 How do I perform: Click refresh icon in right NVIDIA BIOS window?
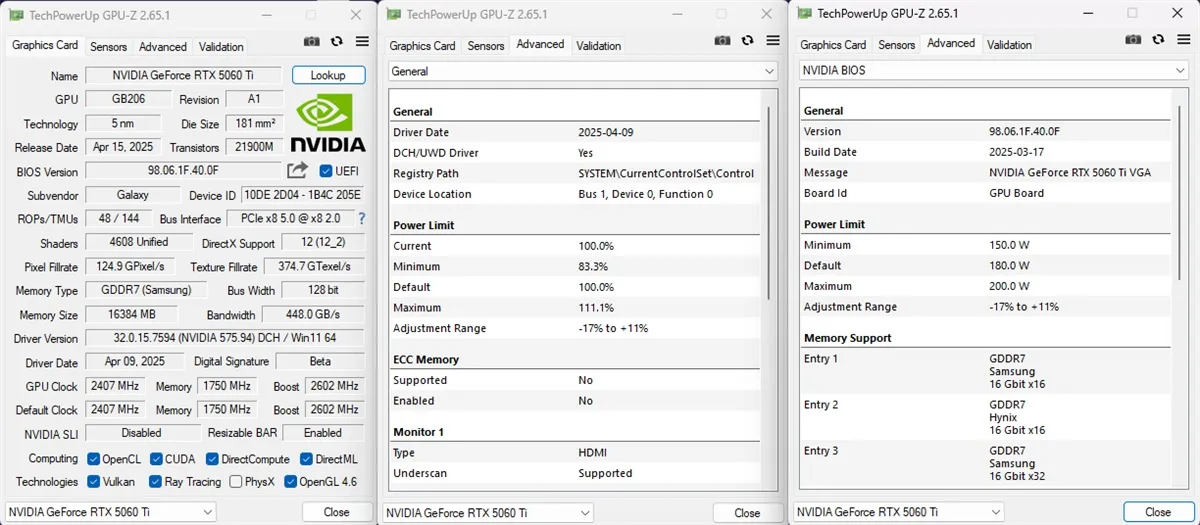(x=1157, y=40)
